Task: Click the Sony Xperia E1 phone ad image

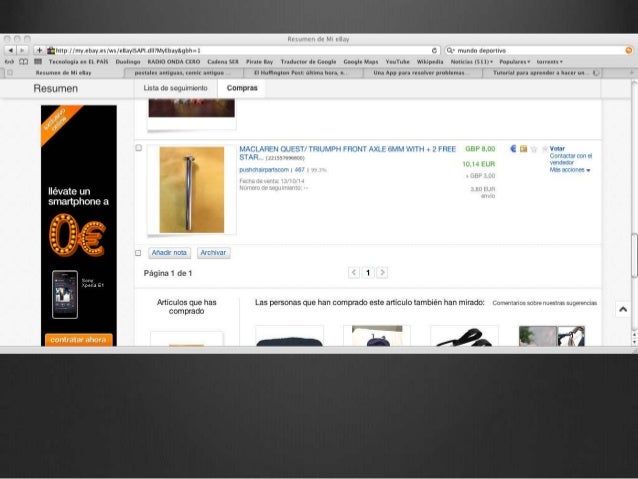Action: (x=65, y=294)
